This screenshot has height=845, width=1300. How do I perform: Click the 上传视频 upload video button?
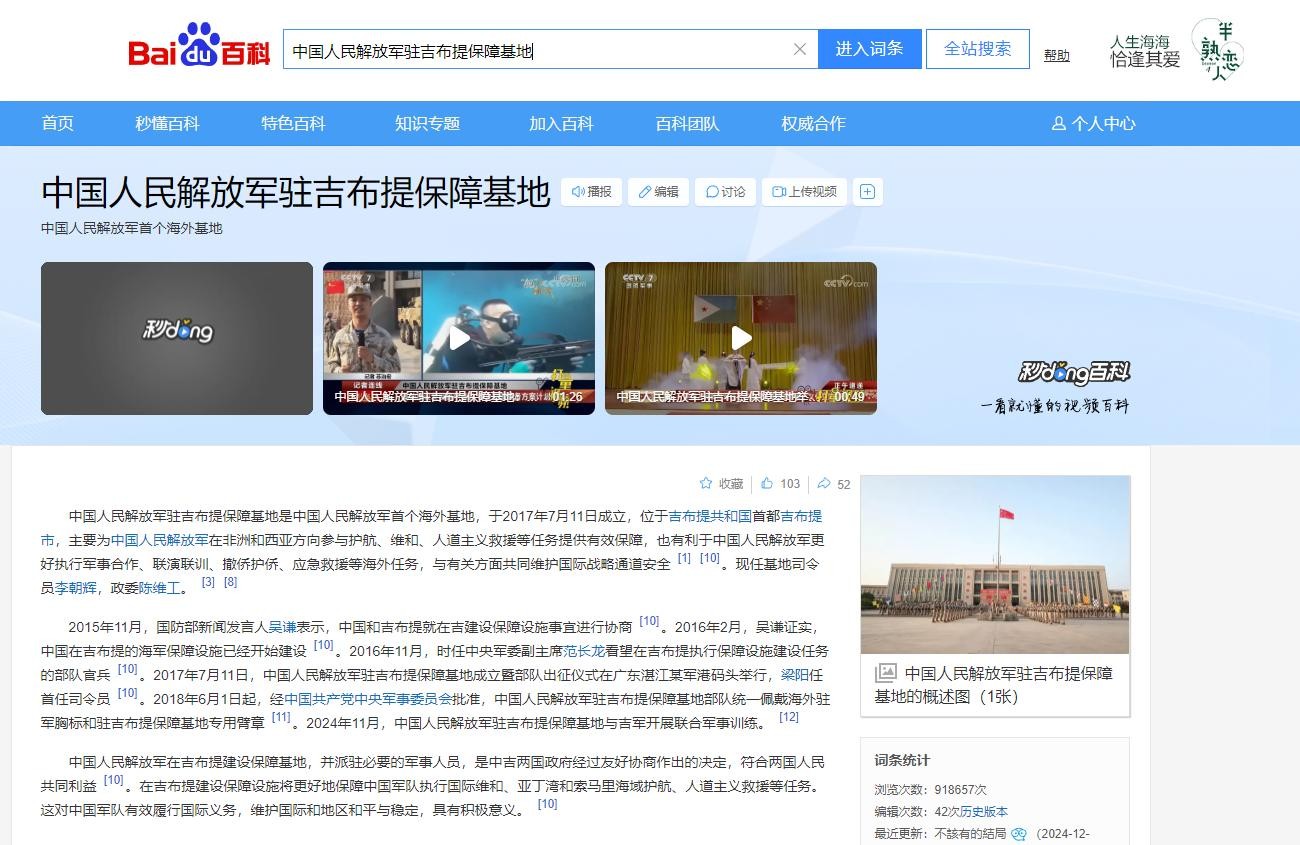point(804,192)
